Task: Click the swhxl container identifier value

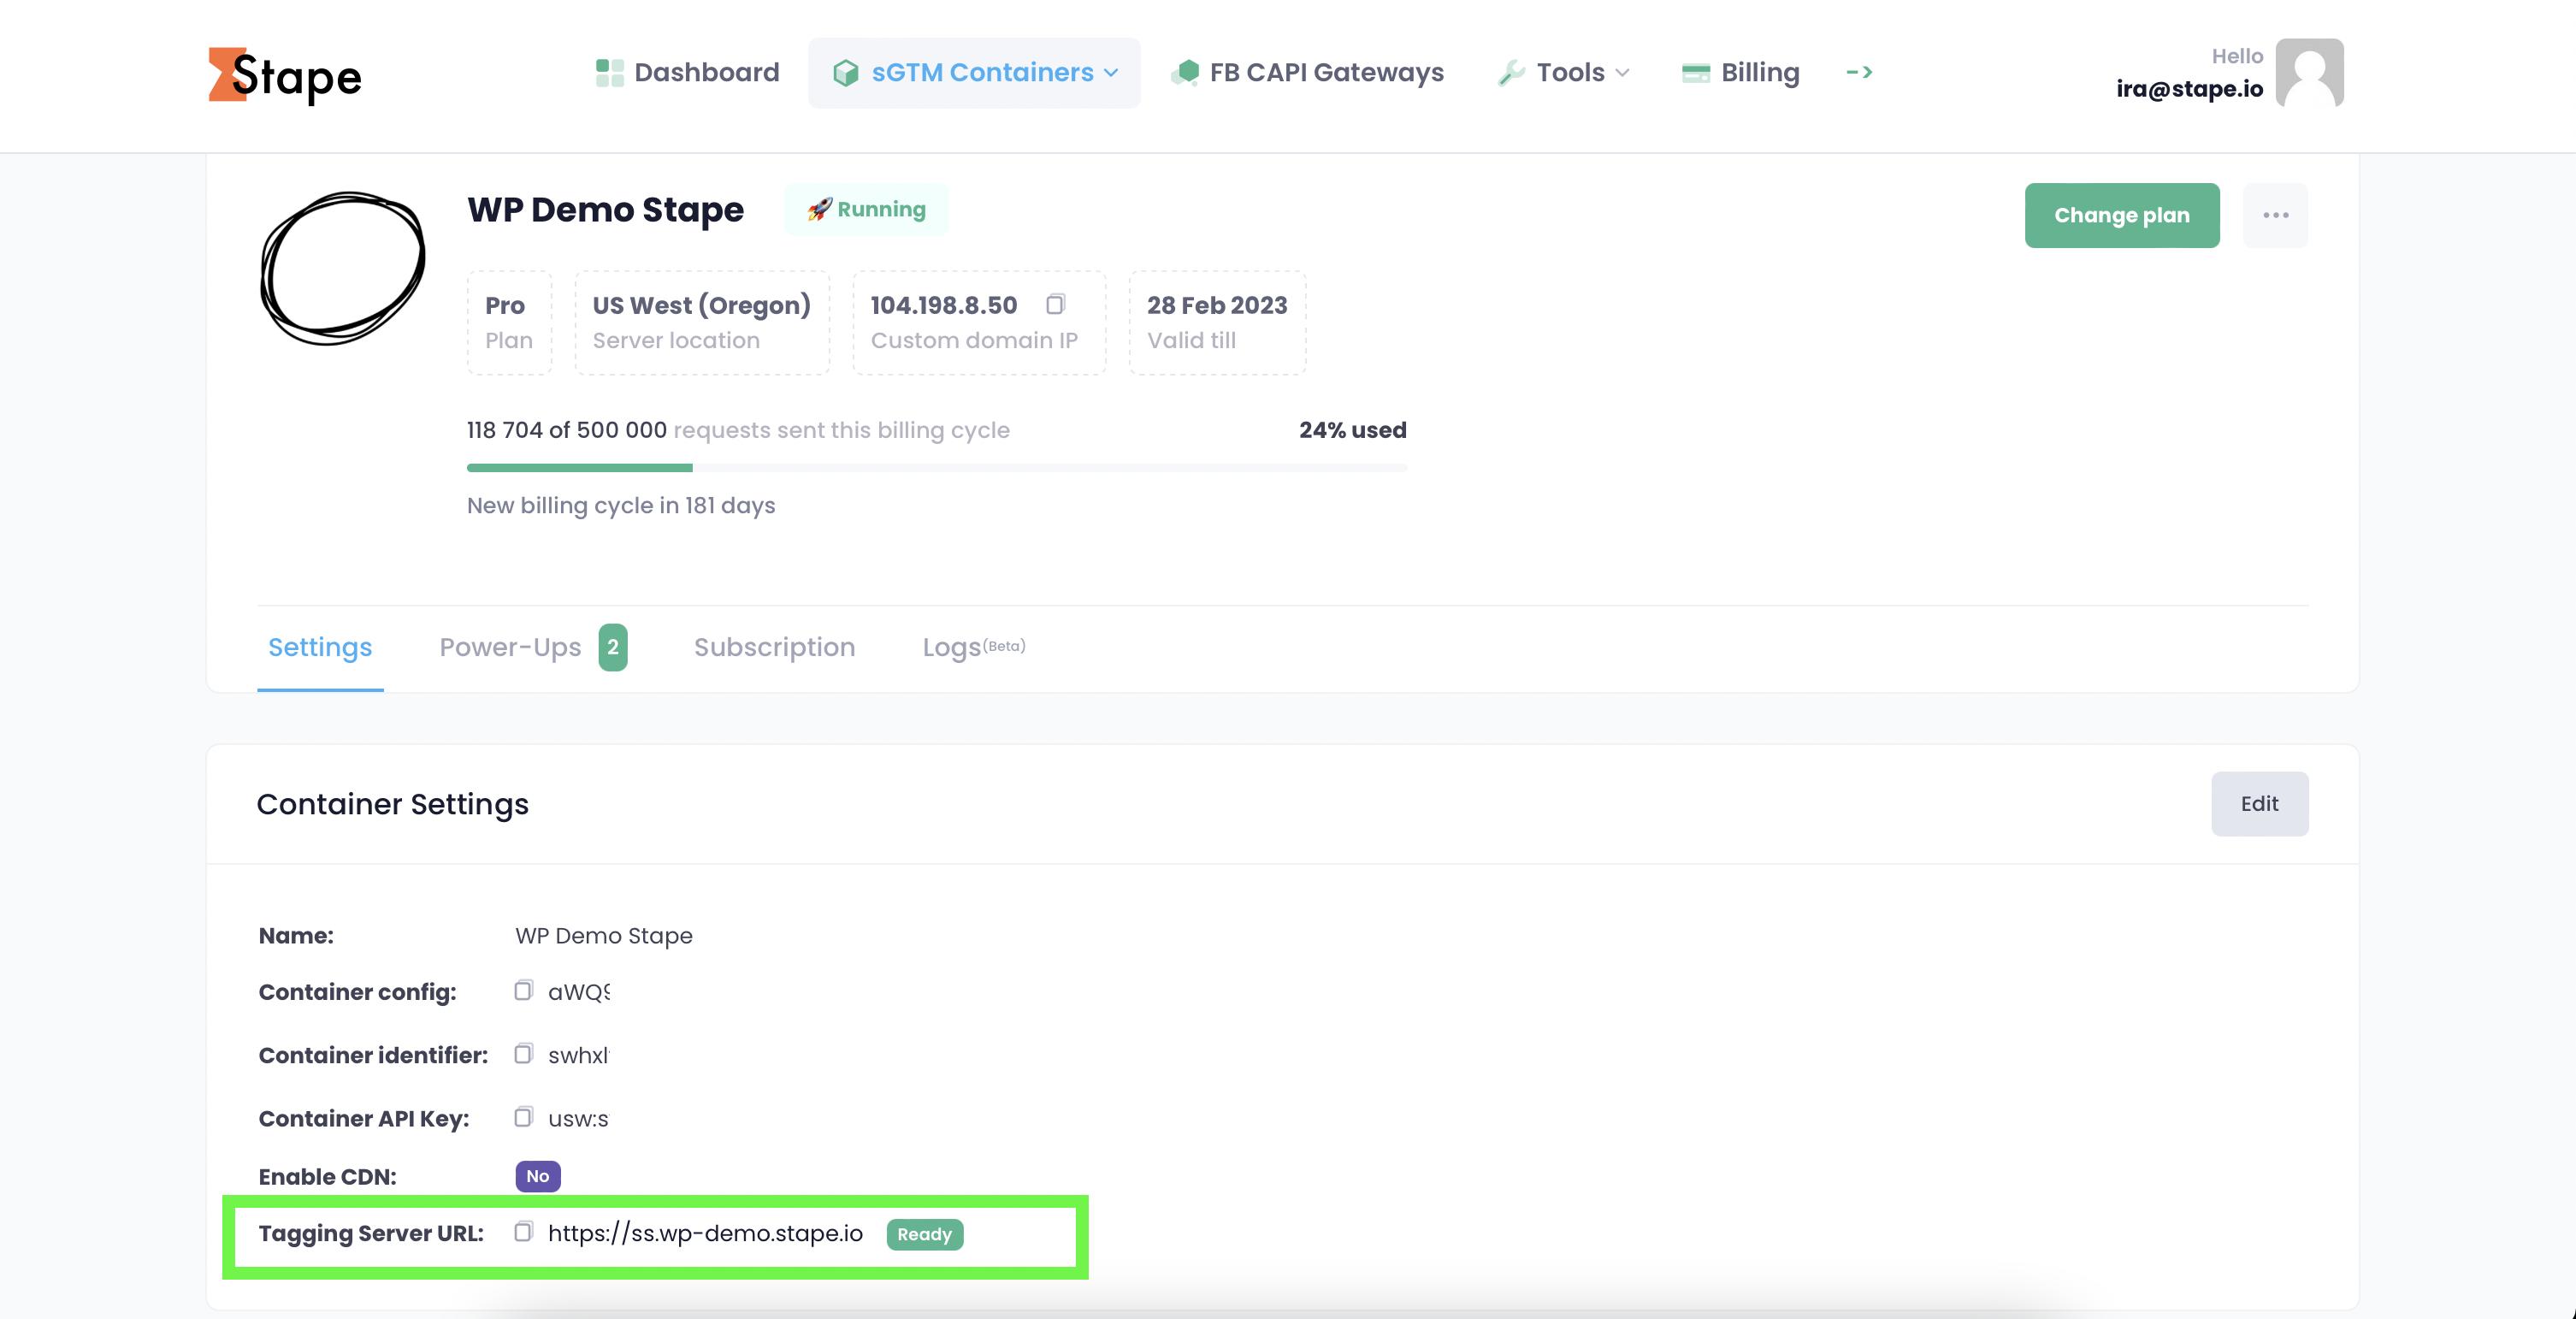Action: [x=578, y=1055]
